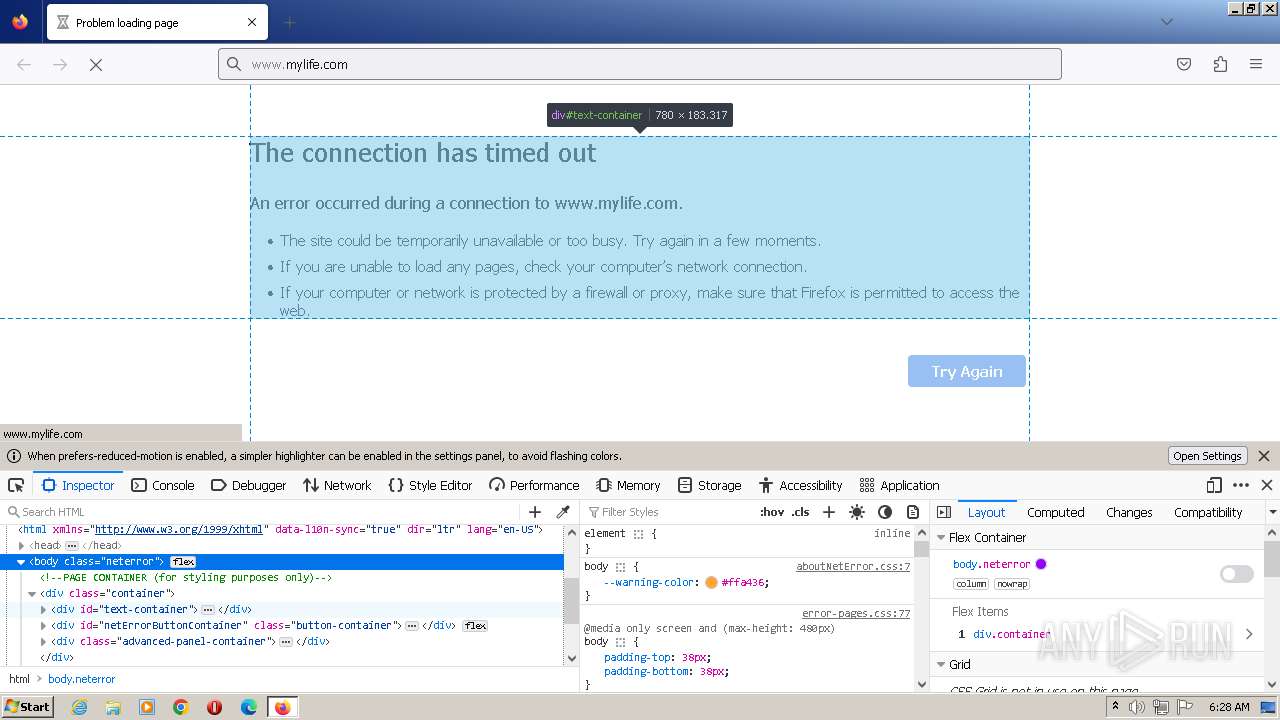Screen dimensions: 1280x720
Task: Switch to the Console tab
Action: (163, 485)
